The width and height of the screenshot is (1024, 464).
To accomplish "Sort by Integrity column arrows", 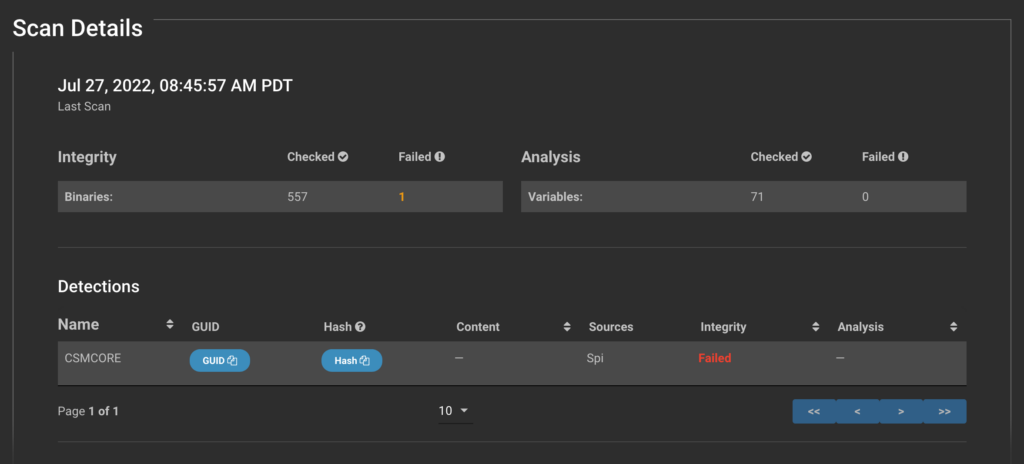I will coord(816,327).
